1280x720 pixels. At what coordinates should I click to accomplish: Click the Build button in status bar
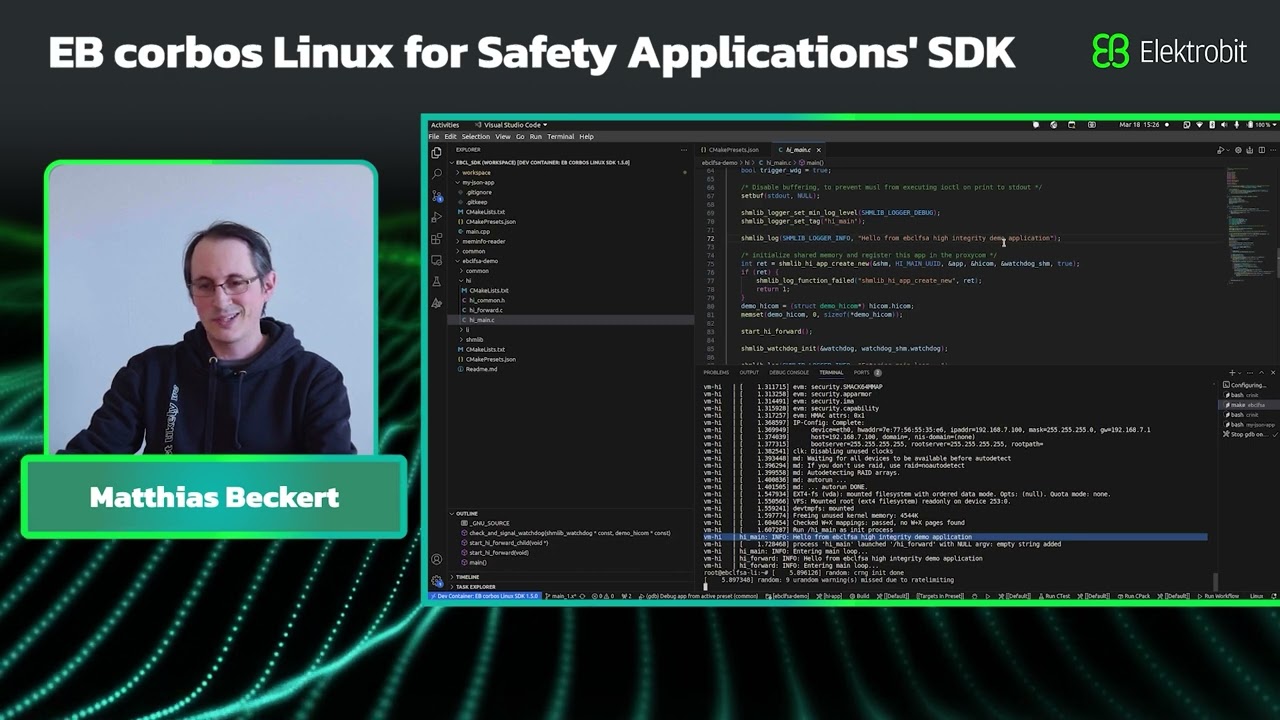click(x=859, y=596)
